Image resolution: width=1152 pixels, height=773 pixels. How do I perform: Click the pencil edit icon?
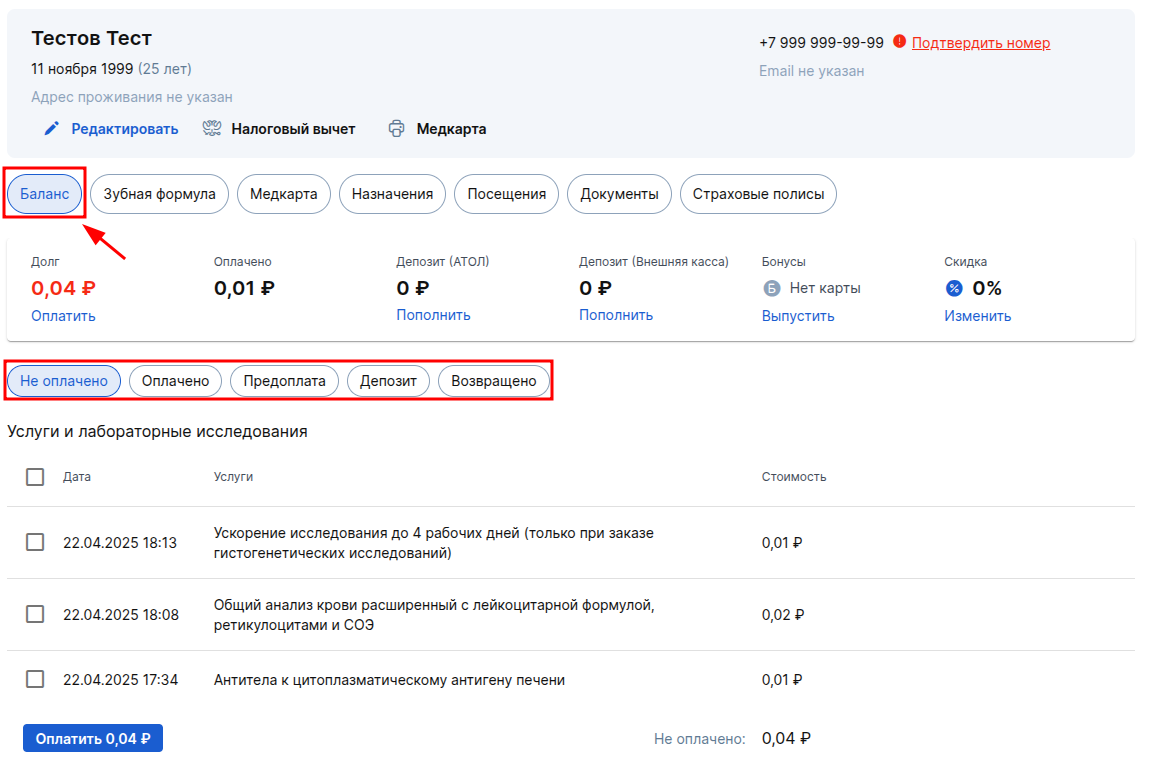51,129
